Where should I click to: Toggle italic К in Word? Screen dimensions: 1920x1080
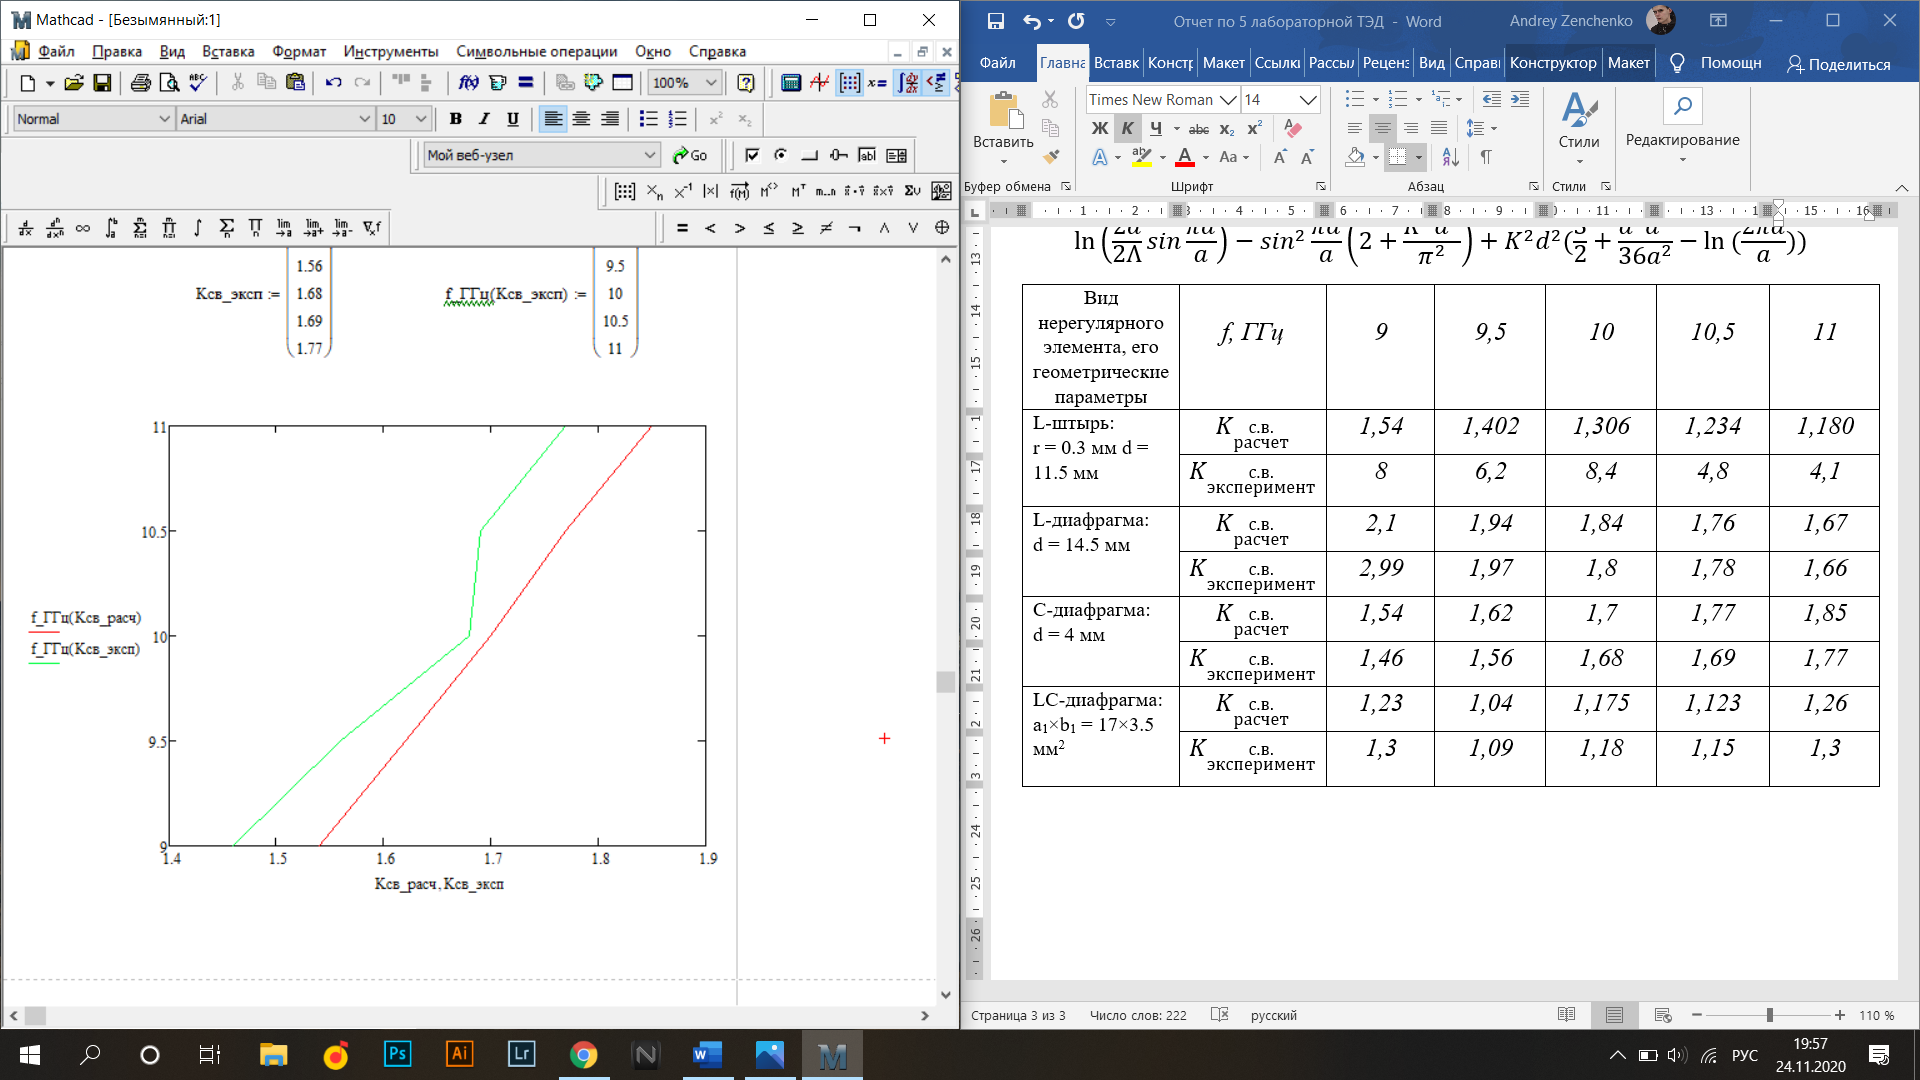(x=1127, y=128)
